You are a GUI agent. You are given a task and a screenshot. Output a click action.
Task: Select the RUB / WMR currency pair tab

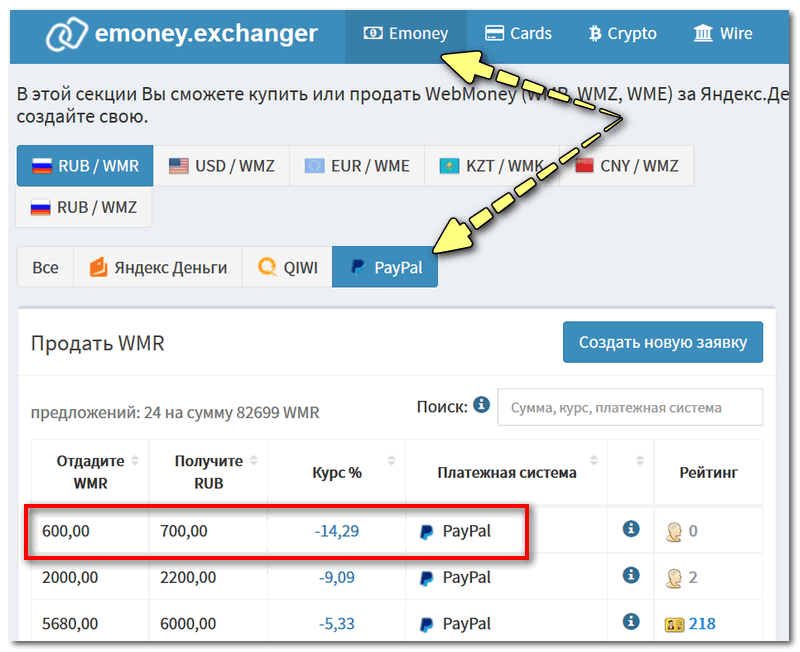85,166
